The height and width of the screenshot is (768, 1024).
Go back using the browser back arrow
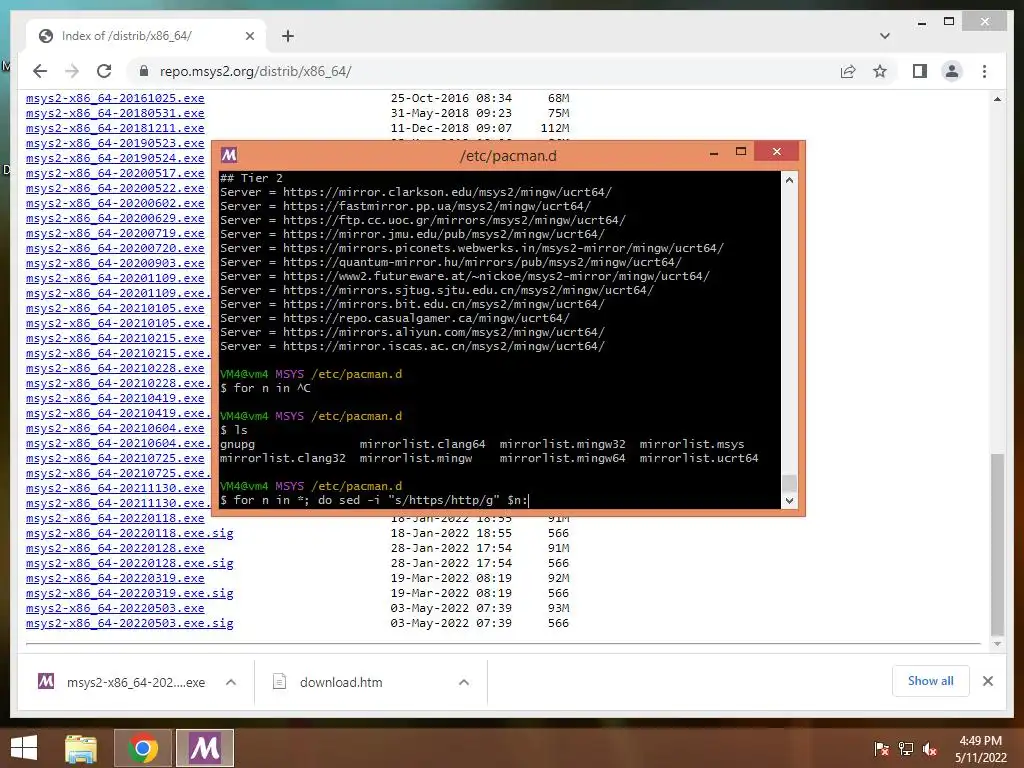[40, 71]
